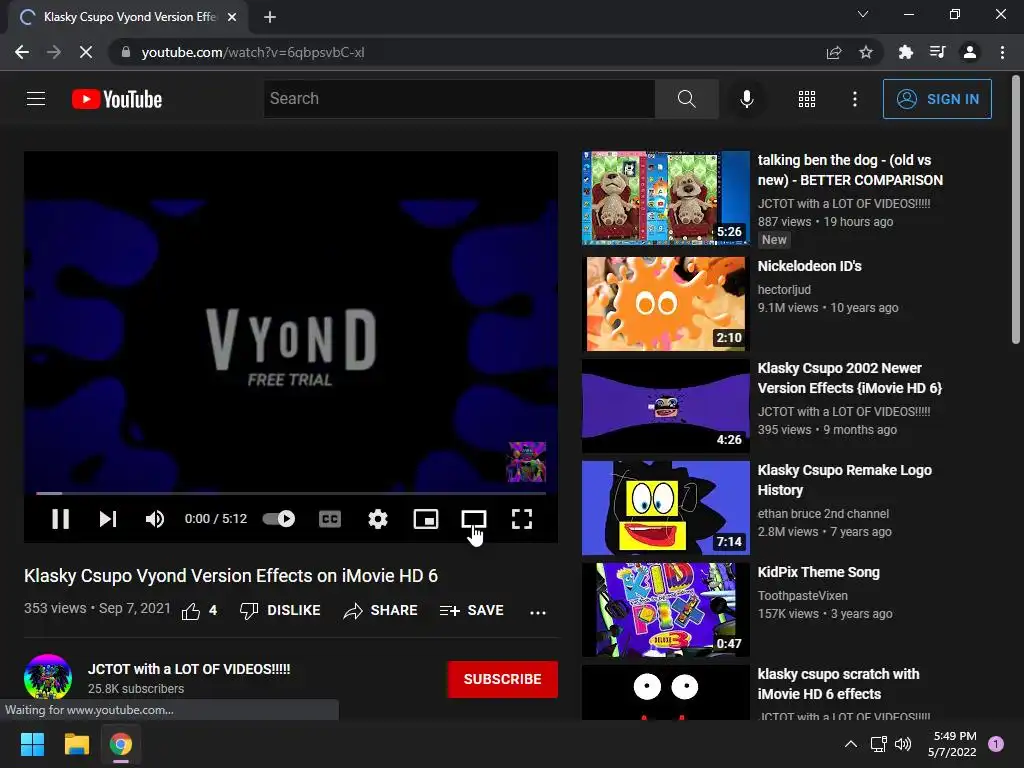Click the red SUBSCRIBE button
Image resolution: width=1024 pixels, height=768 pixels.
[x=502, y=679]
